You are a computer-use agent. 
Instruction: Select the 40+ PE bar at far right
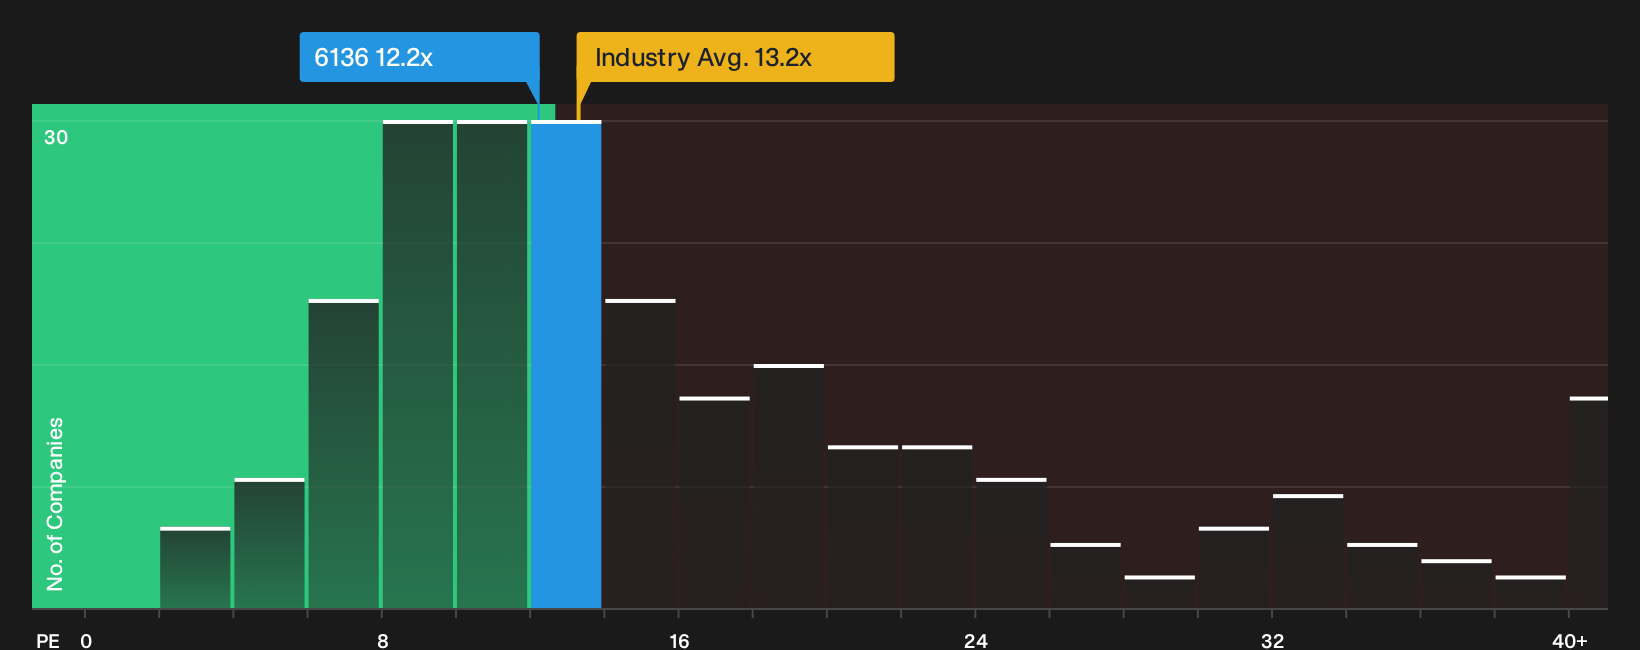coord(1589,503)
